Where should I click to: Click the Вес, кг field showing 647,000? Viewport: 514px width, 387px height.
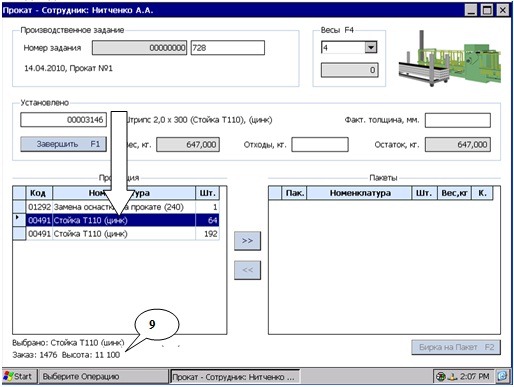188,145
